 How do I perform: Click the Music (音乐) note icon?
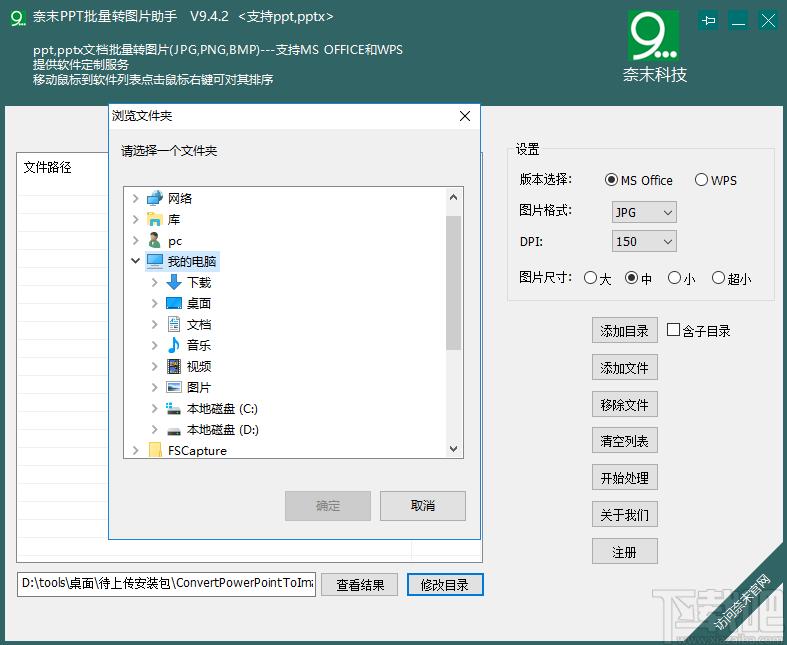coord(174,345)
